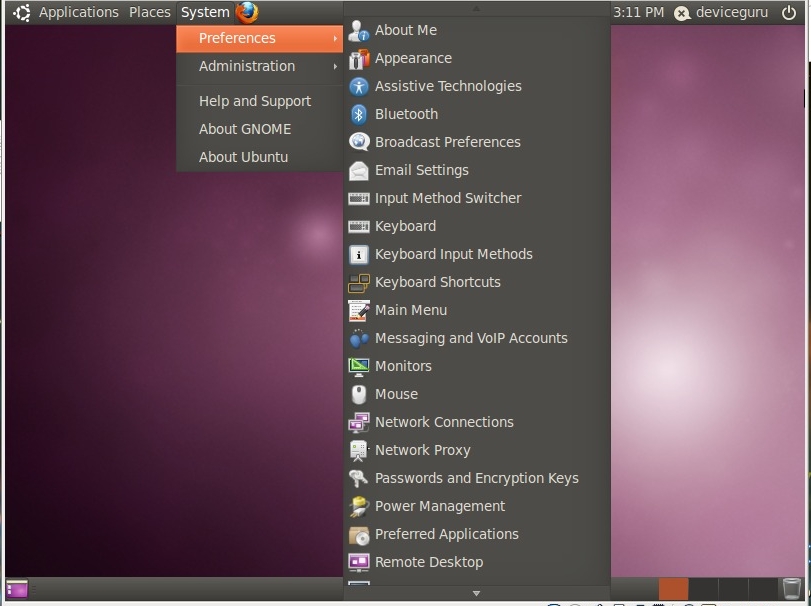Select the Monitors label

tap(403, 366)
